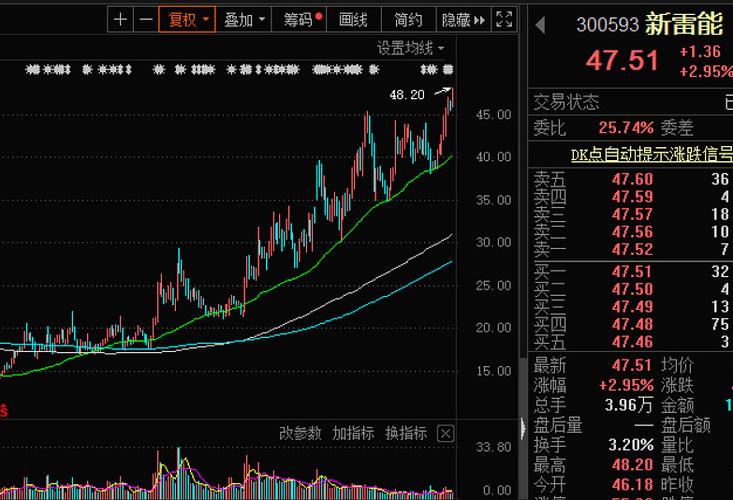This screenshot has width=733, height=500.
Task: Switch to 简约 simple mode
Action: 408,20
